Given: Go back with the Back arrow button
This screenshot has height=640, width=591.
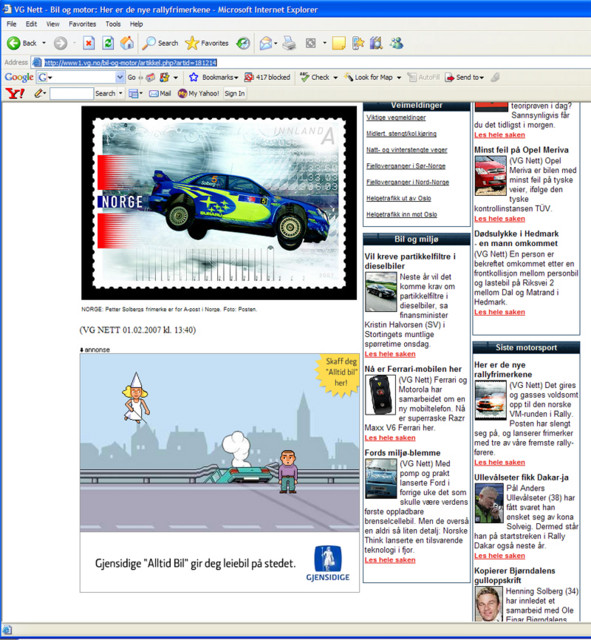Looking at the screenshot, I should (22, 43).
